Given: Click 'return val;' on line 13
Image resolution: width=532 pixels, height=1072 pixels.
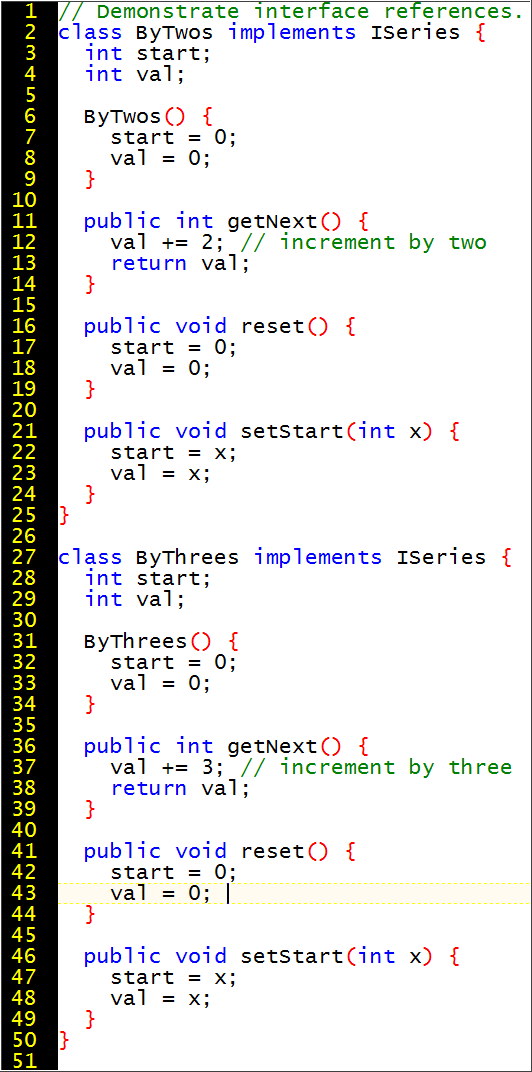Looking at the screenshot, I should (181, 263).
